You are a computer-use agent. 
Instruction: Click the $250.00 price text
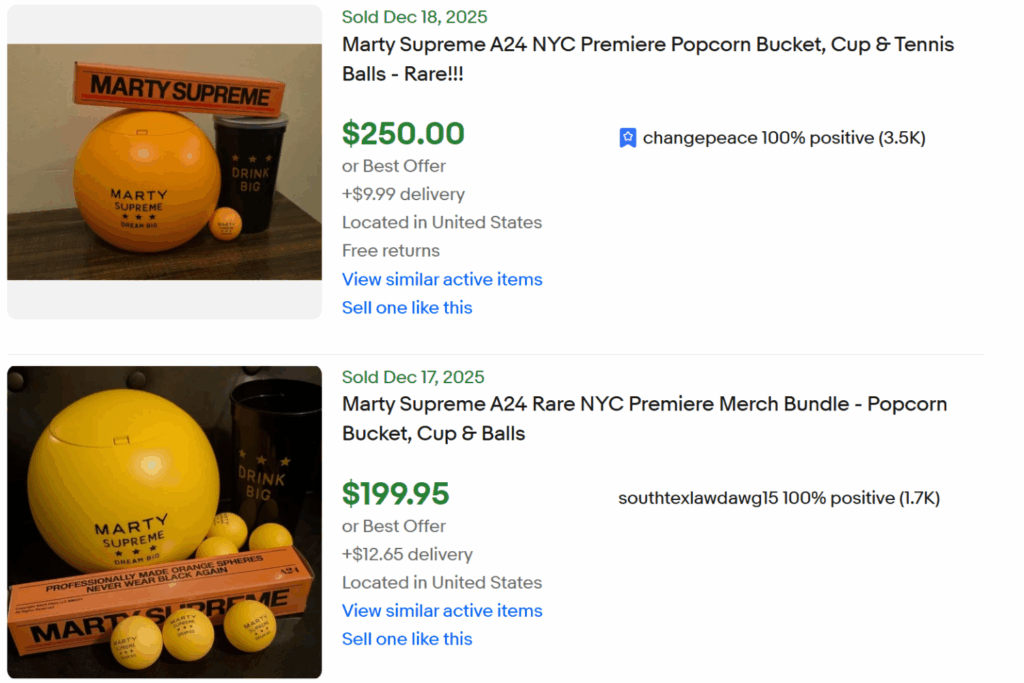click(403, 133)
